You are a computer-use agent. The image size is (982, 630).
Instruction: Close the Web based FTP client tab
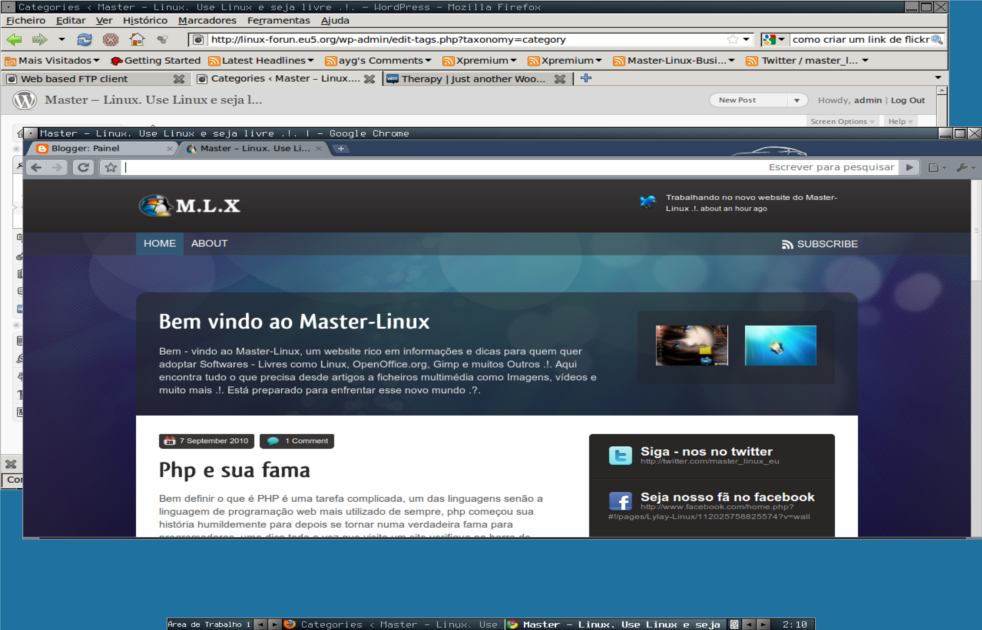179,79
